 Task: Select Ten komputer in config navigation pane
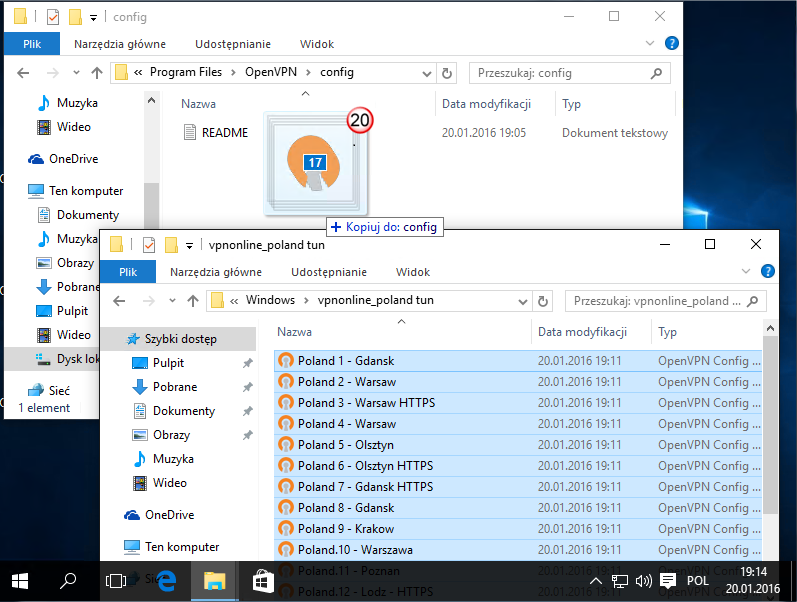point(75,191)
